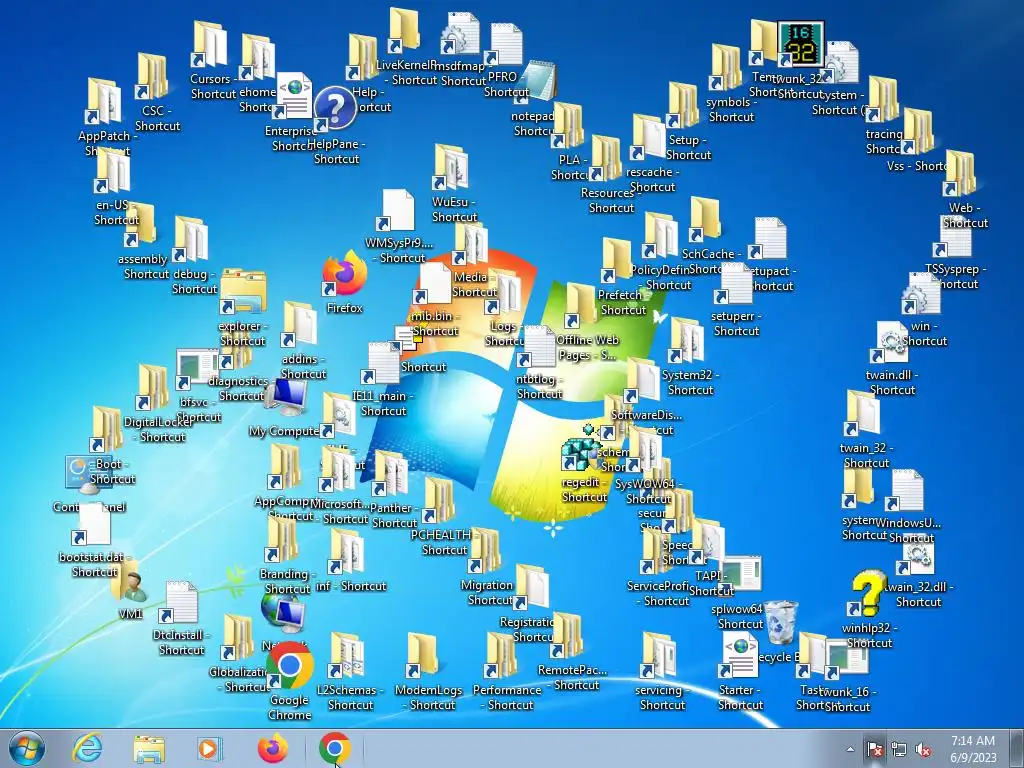Open the WMSysPr9 shortcut file

tap(396, 210)
